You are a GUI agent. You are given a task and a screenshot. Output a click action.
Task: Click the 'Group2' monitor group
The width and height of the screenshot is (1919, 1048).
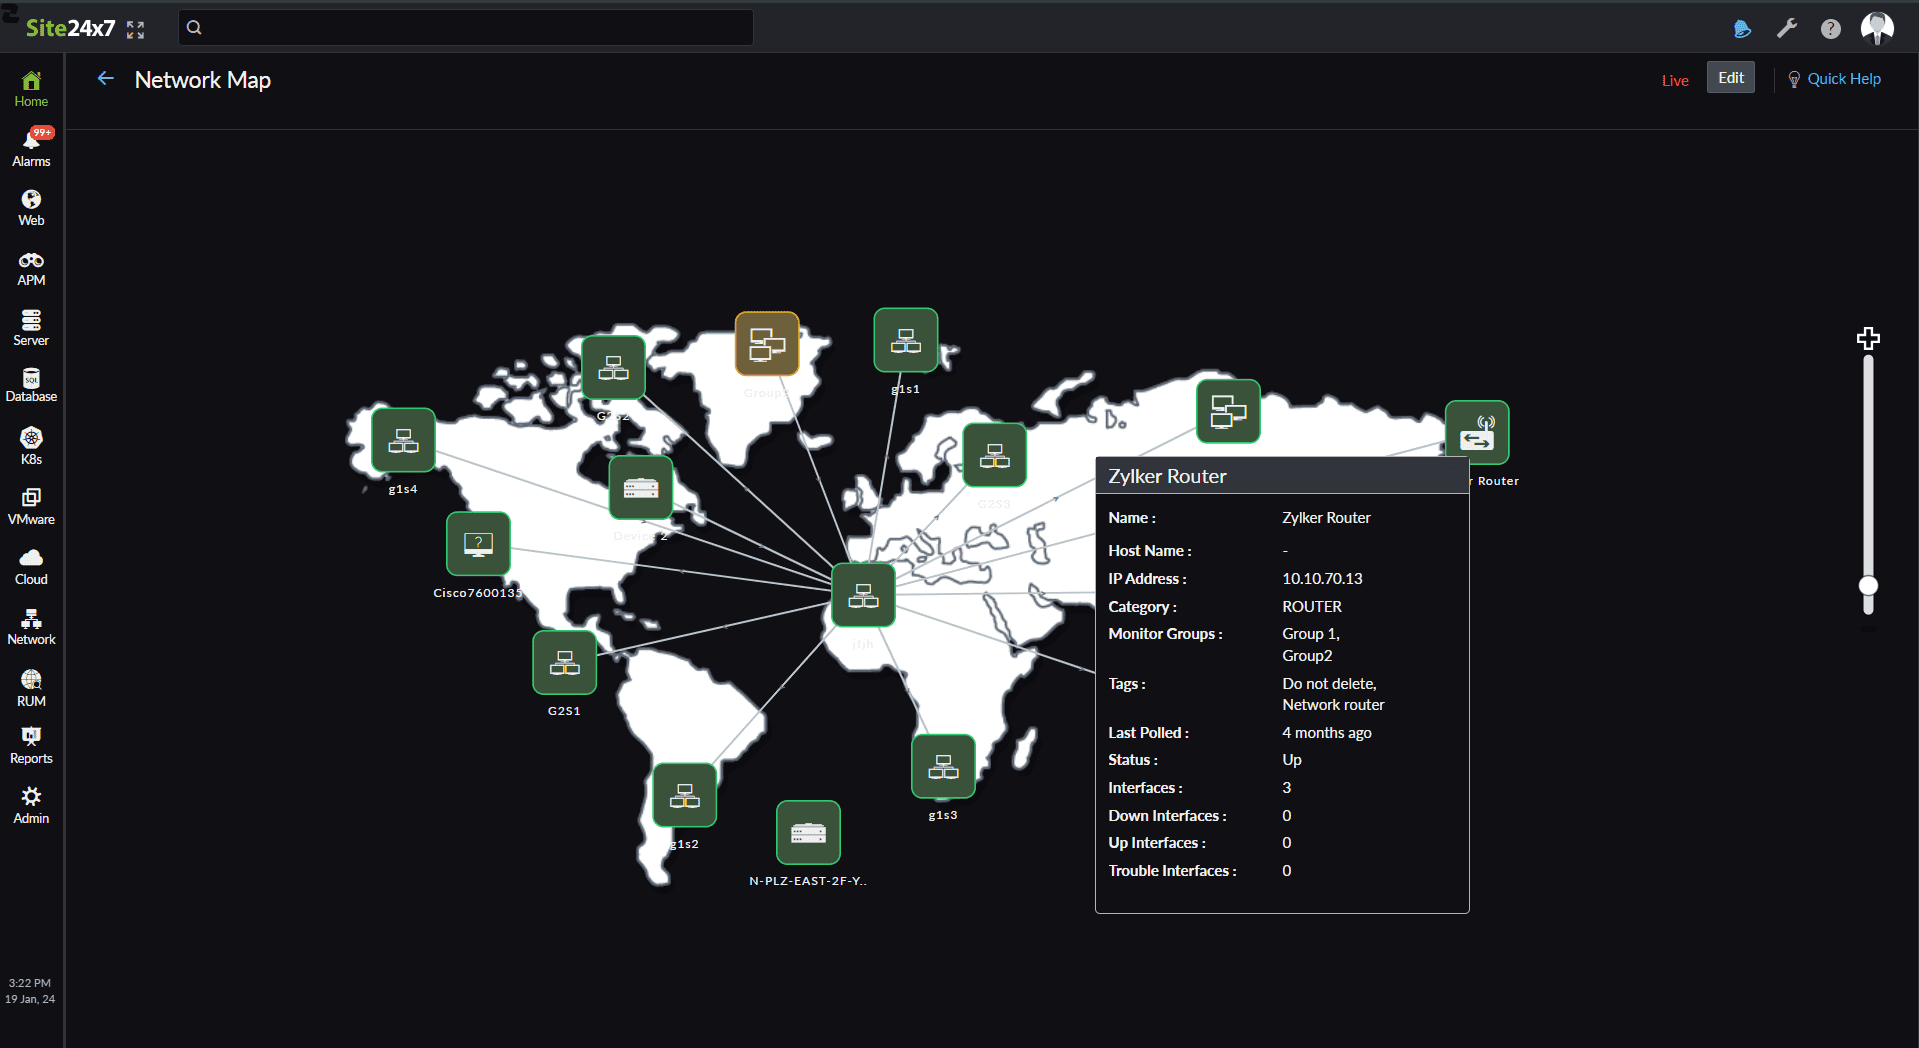tap(1307, 656)
